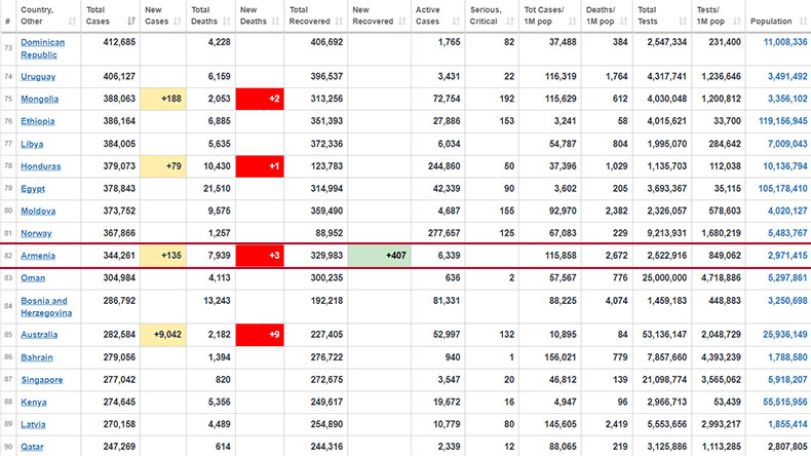Open the Honduras country link
Viewport: 811px width, 456px height.
40,166
